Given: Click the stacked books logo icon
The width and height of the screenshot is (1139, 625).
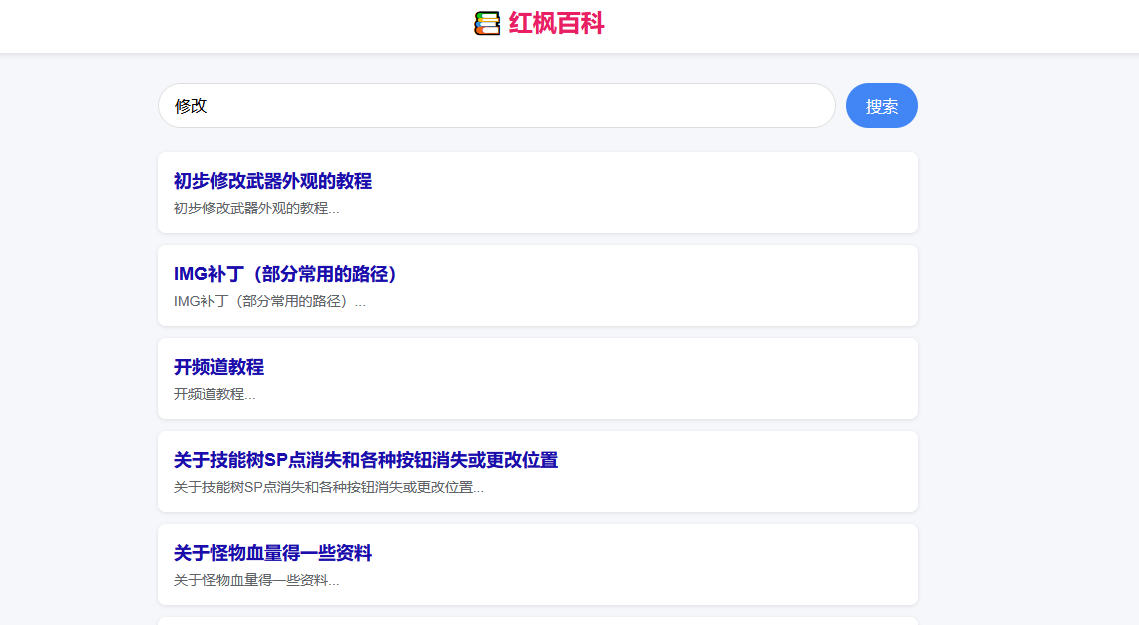Looking at the screenshot, I should click(x=487, y=23).
